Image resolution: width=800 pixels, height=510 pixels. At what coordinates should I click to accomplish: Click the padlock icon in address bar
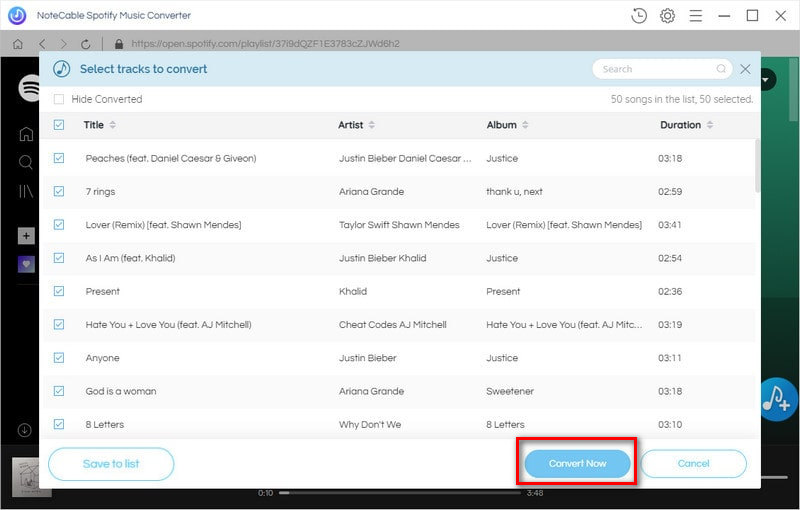click(x=119, y=44)
